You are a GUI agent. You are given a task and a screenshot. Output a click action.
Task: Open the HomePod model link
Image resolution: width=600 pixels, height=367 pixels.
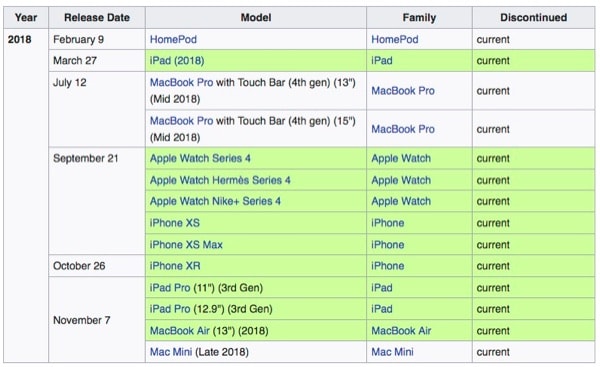pos(173,39)
